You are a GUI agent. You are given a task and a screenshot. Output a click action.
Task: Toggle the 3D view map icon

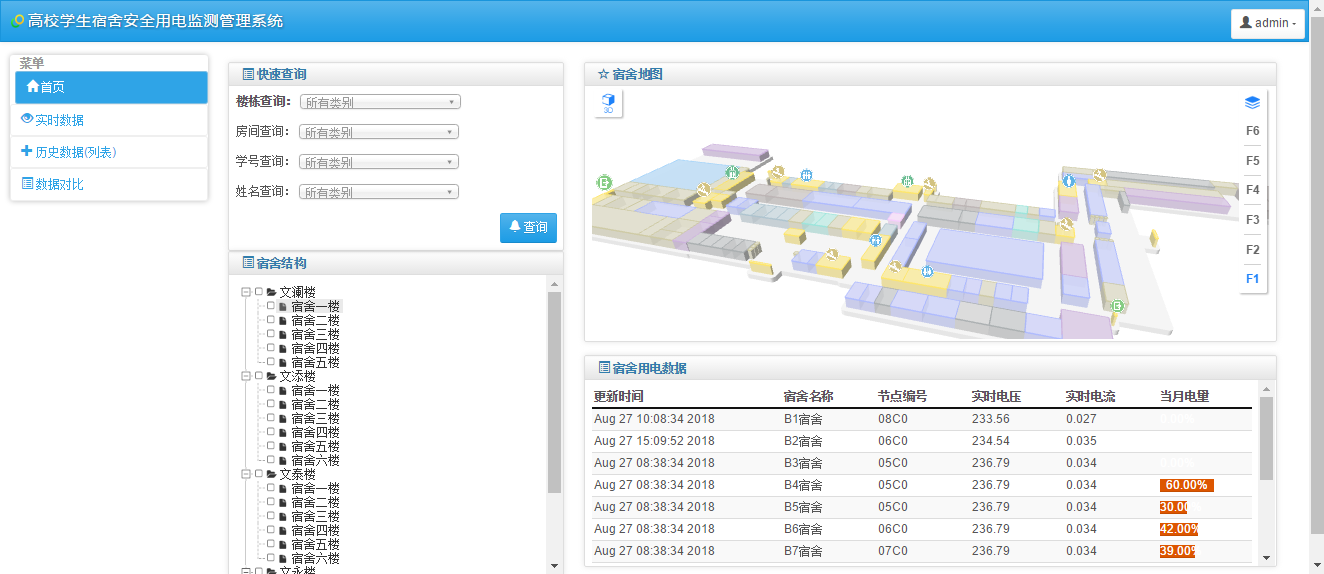pos(607,103)
